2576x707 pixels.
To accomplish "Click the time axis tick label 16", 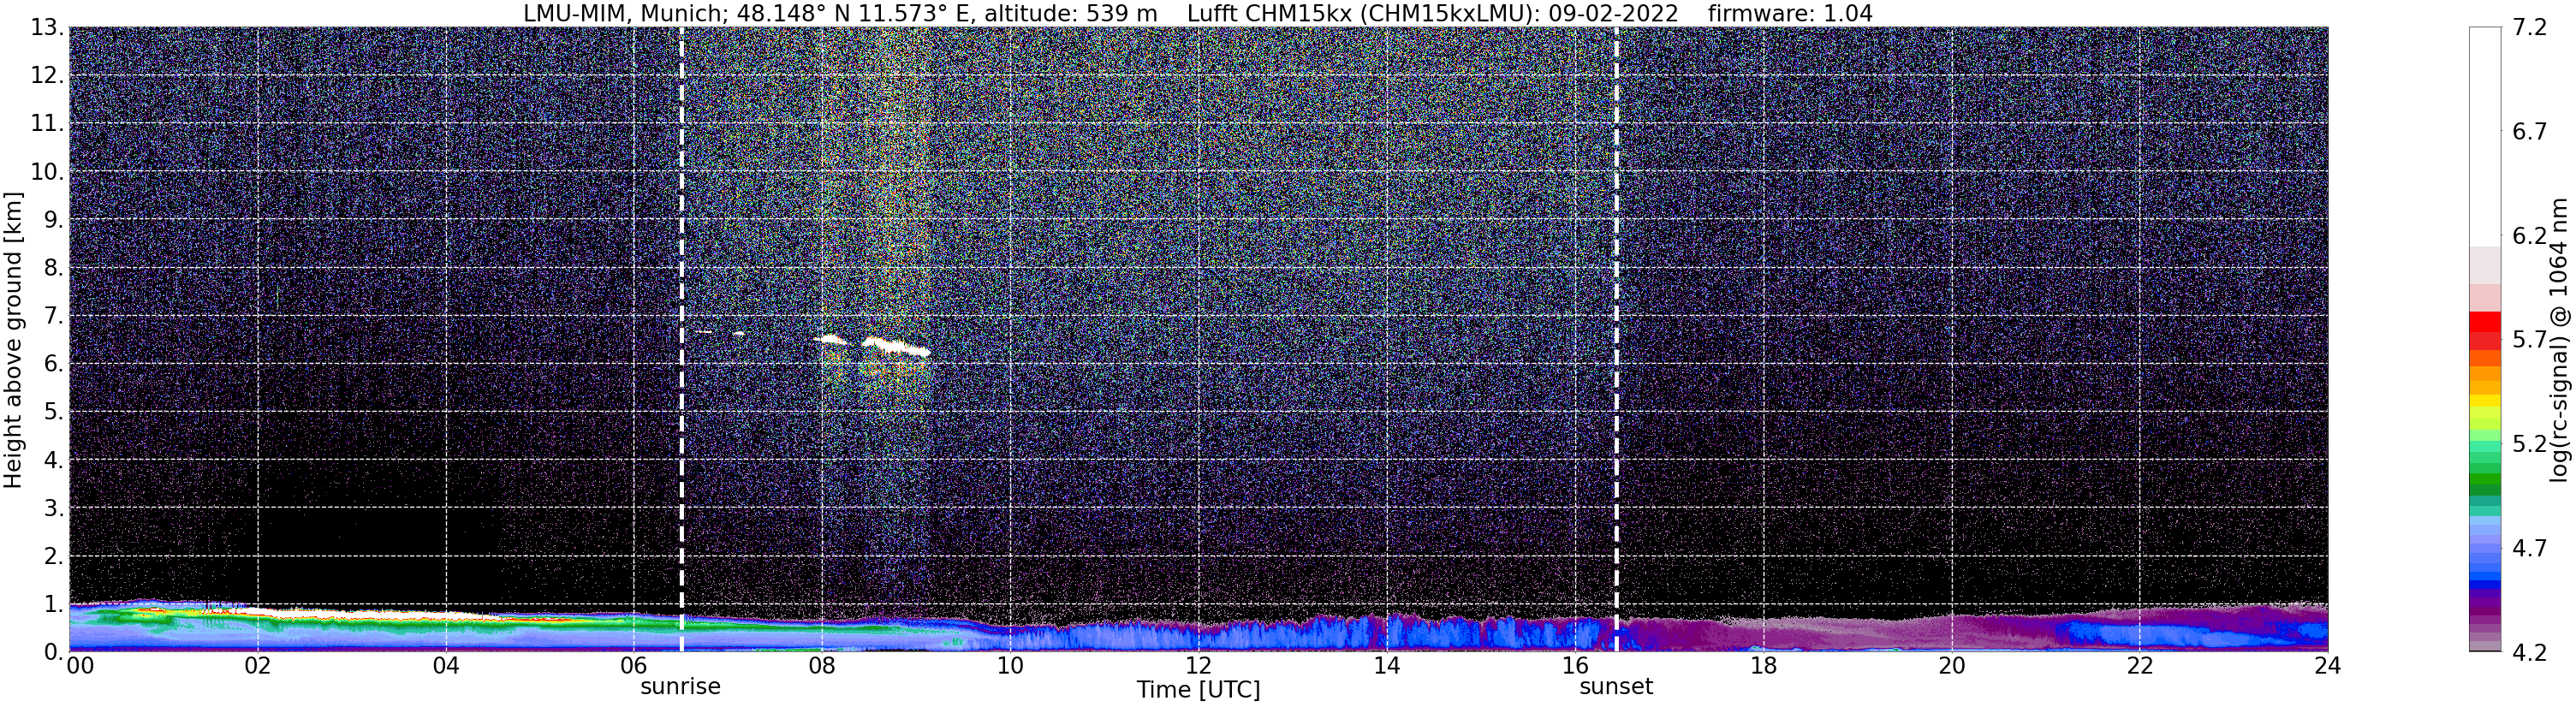I will (x=1575, y=666).
